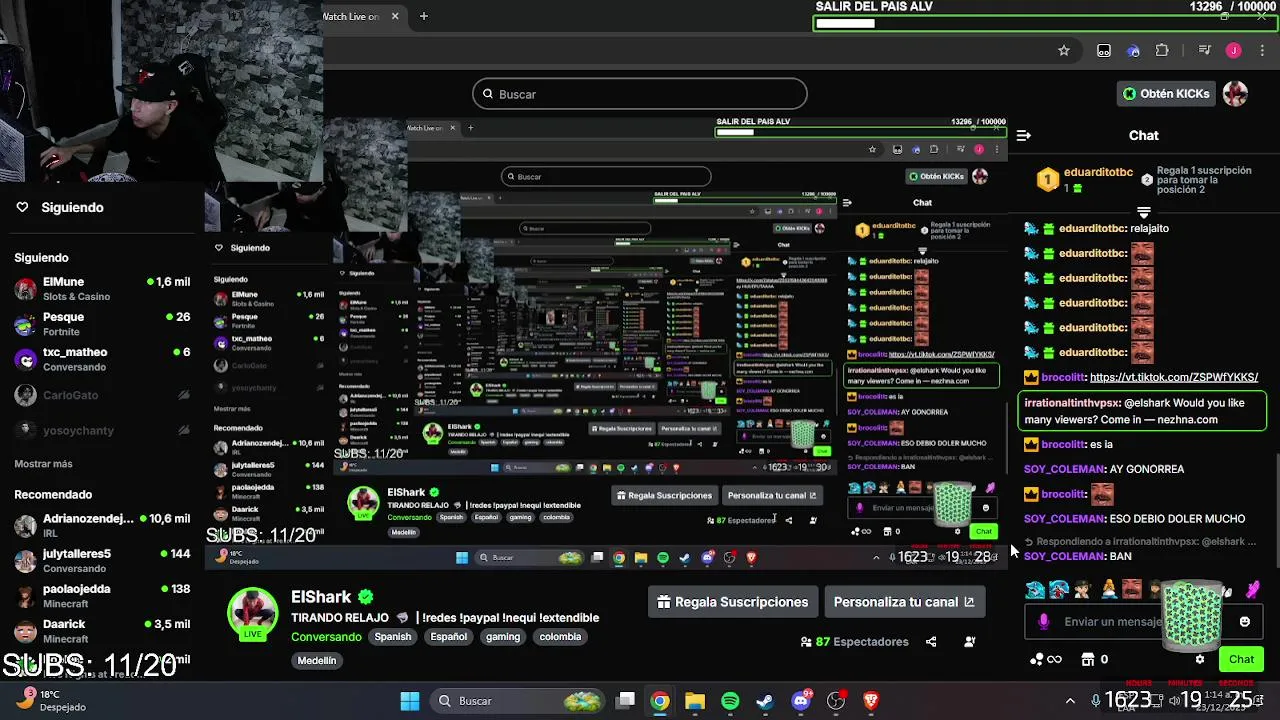
Task: Open the Kick user avatar menu
Action: [x=1236, y=94]
